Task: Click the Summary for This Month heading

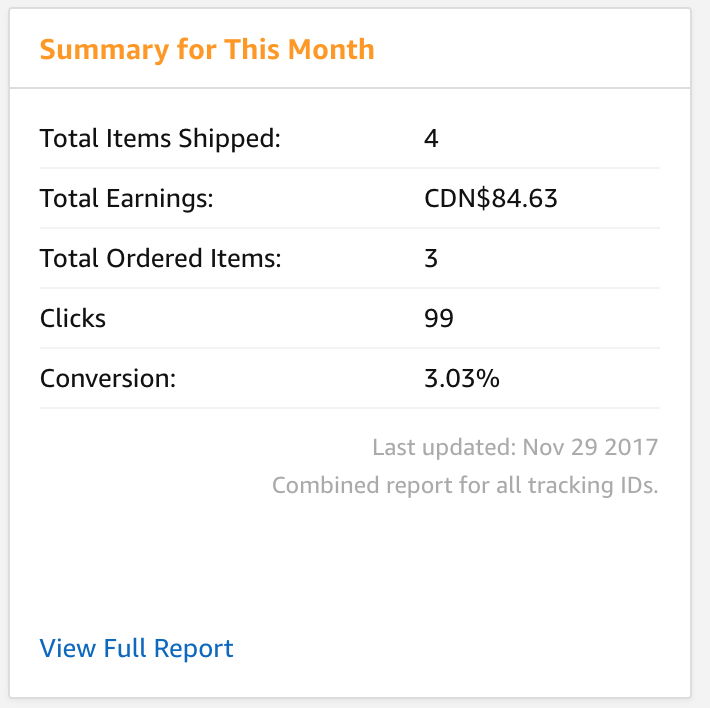Action: click(x=207, y=50)
